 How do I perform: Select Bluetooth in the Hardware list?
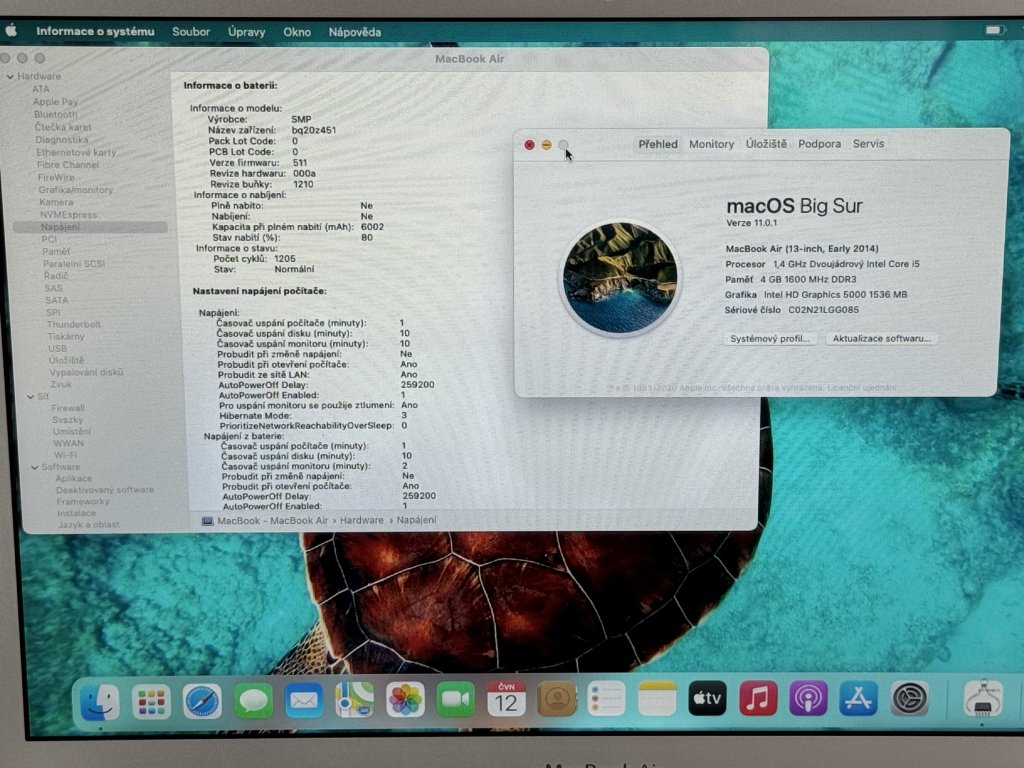tap(55, 114)
